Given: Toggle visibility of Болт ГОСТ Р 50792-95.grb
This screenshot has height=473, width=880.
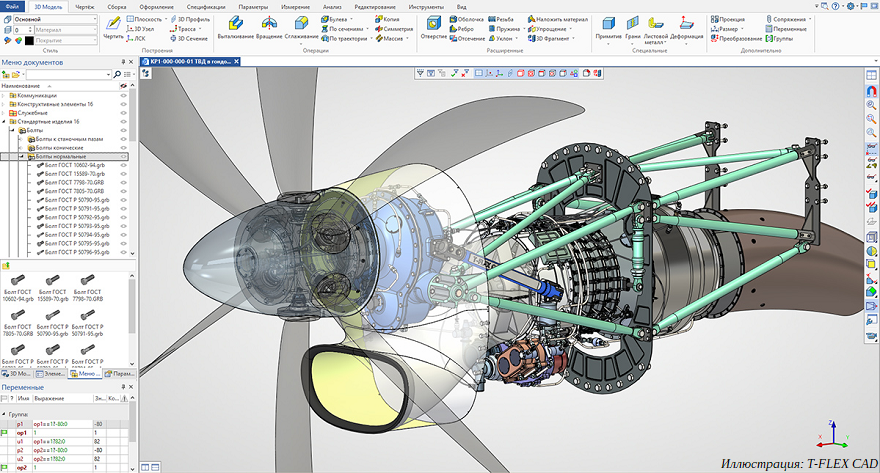Looking at the screenshot, I should 123,217.
